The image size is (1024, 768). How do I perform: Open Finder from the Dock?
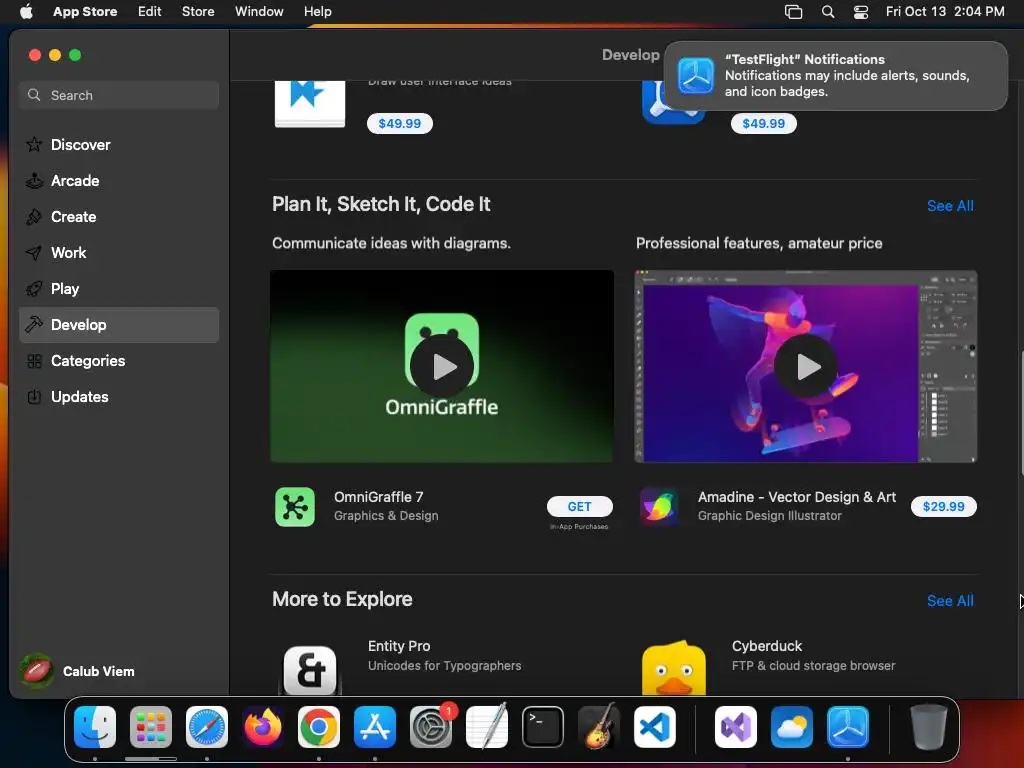click(95, 727)
